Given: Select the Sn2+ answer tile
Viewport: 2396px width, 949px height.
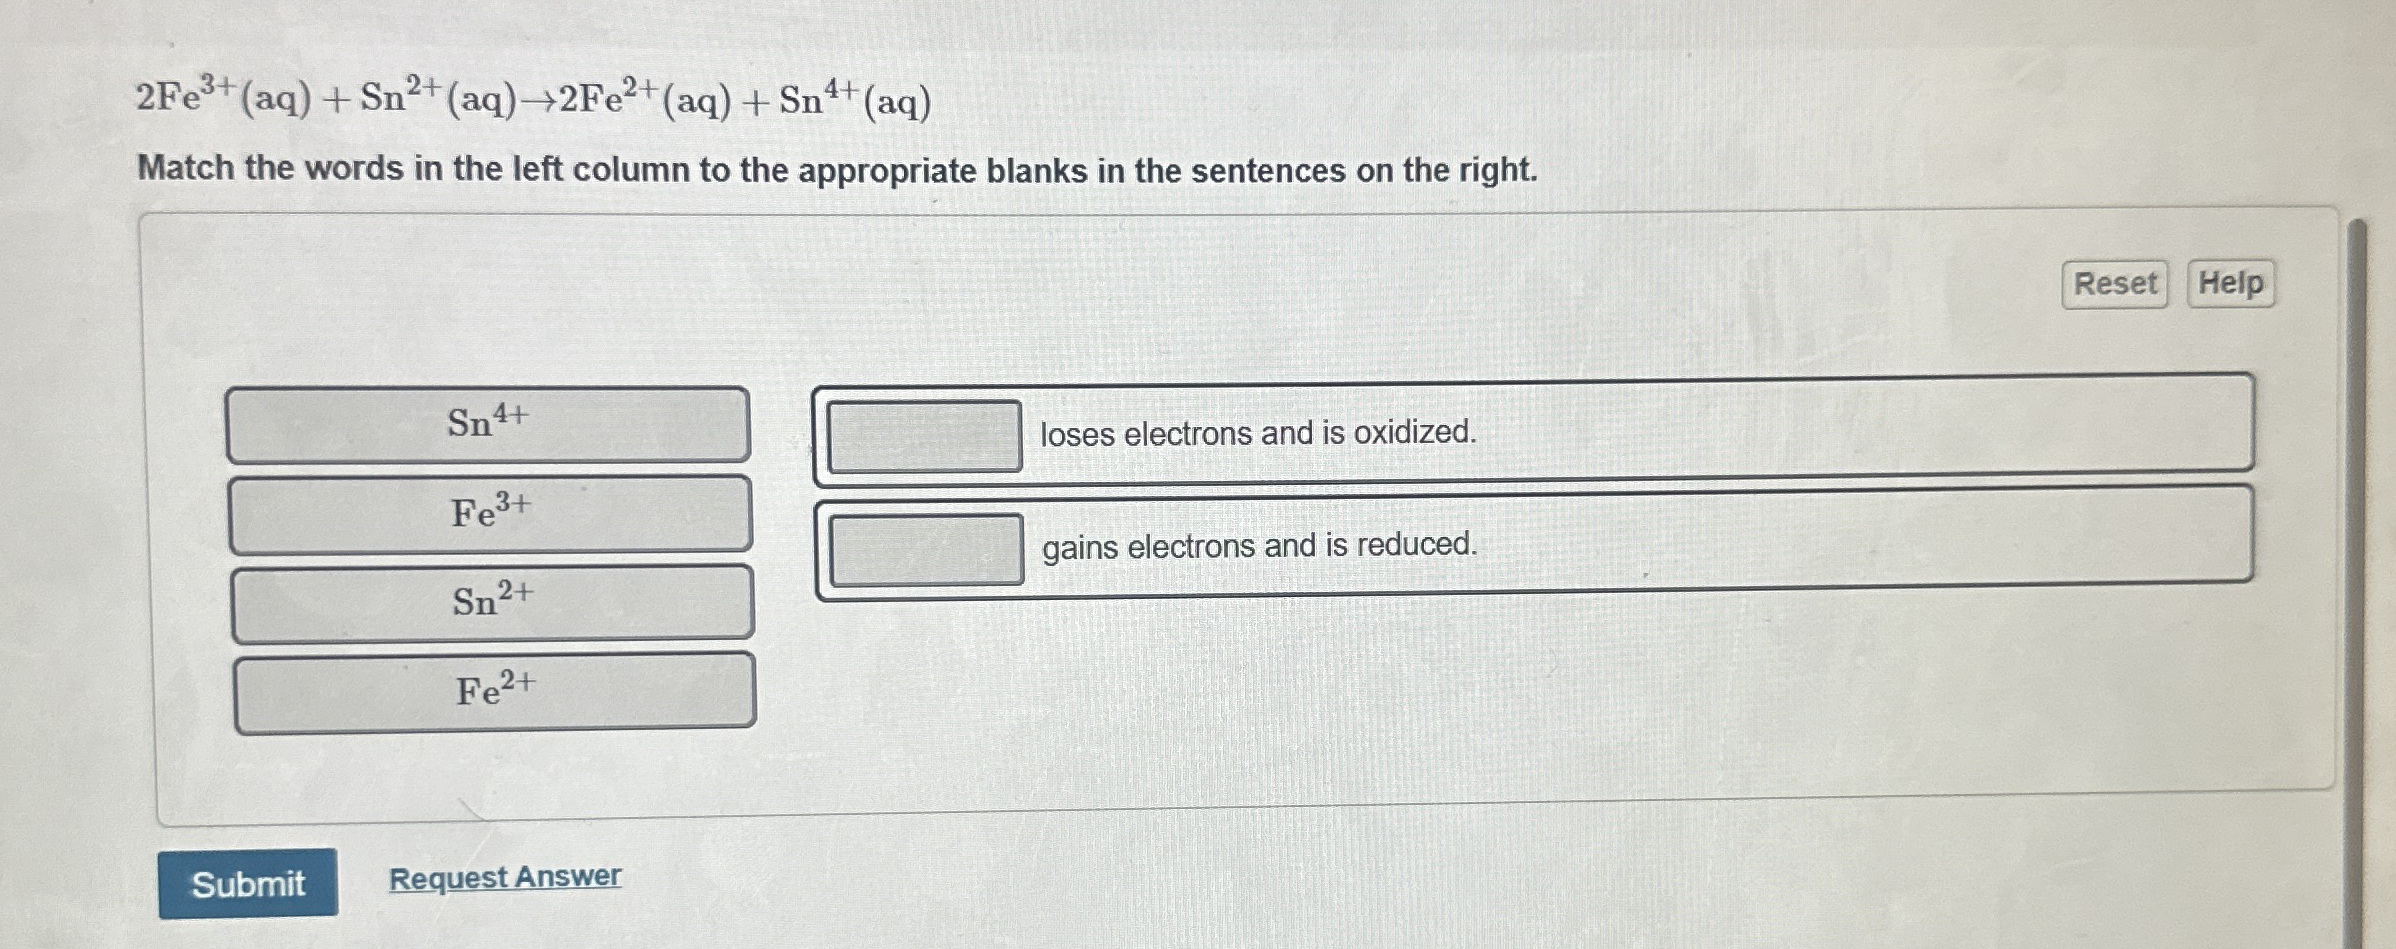Looking at the screenshot, I should click(x=492, y=603).
